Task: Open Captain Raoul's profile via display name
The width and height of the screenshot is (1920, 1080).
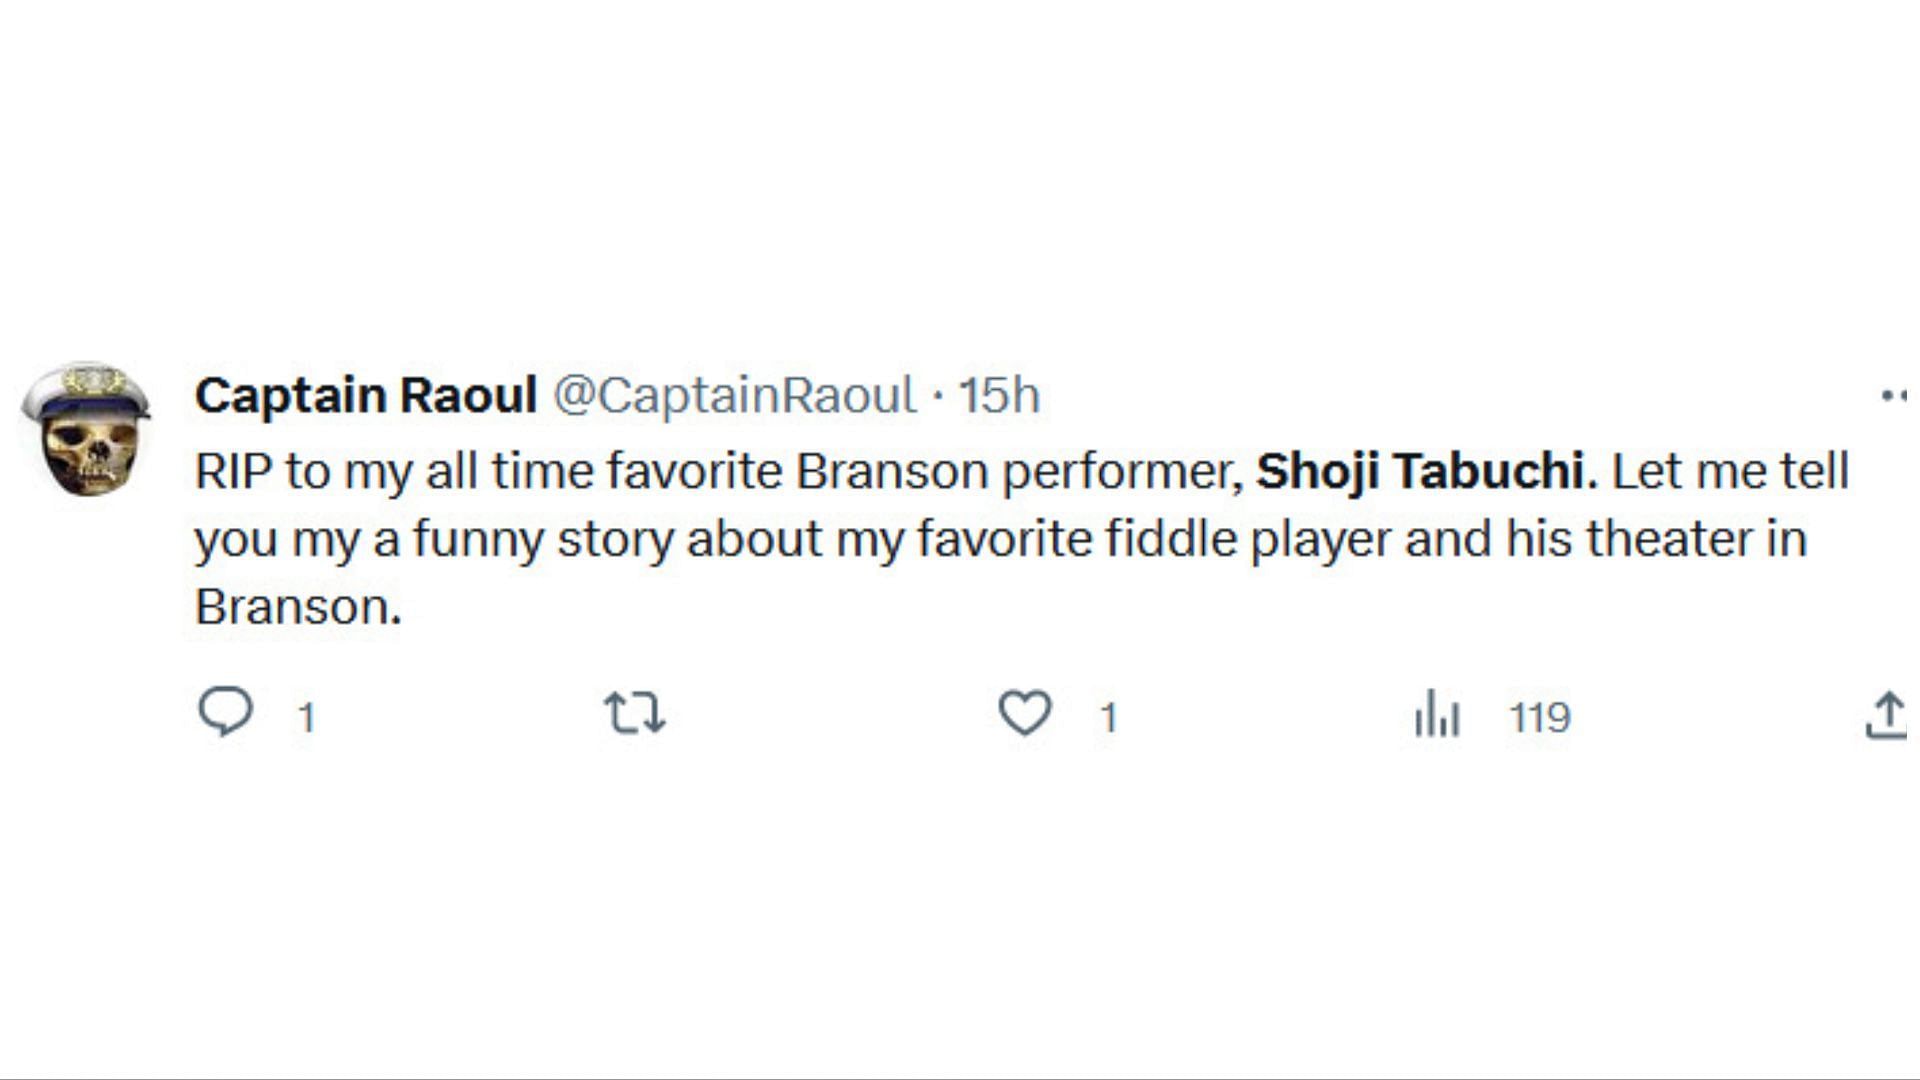Action: click(x=366, y=395)
